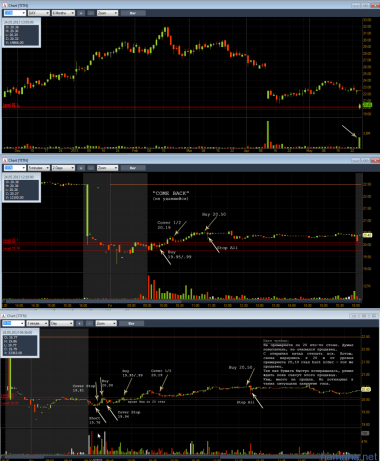Click the plus button in 5-minute chart toolbar
This screenshot has width=380, height=461.
click(x=81, y=168)
